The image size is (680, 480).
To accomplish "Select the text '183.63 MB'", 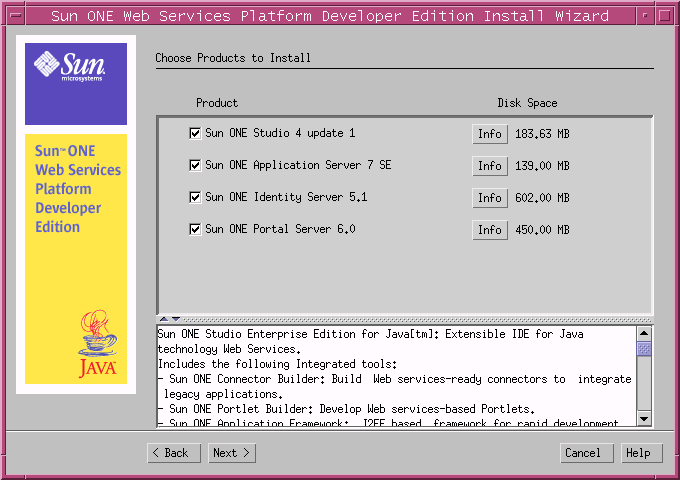I will 542,134.
